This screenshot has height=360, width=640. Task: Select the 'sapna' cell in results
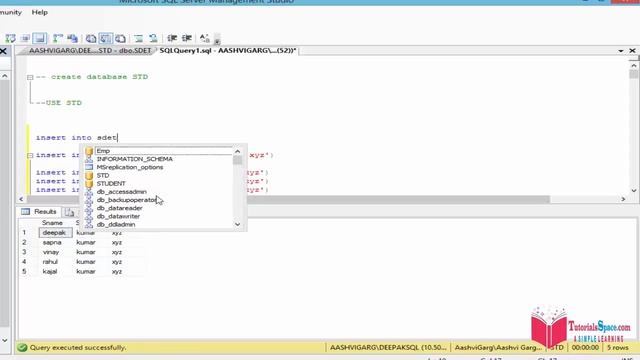coord(56,242)
